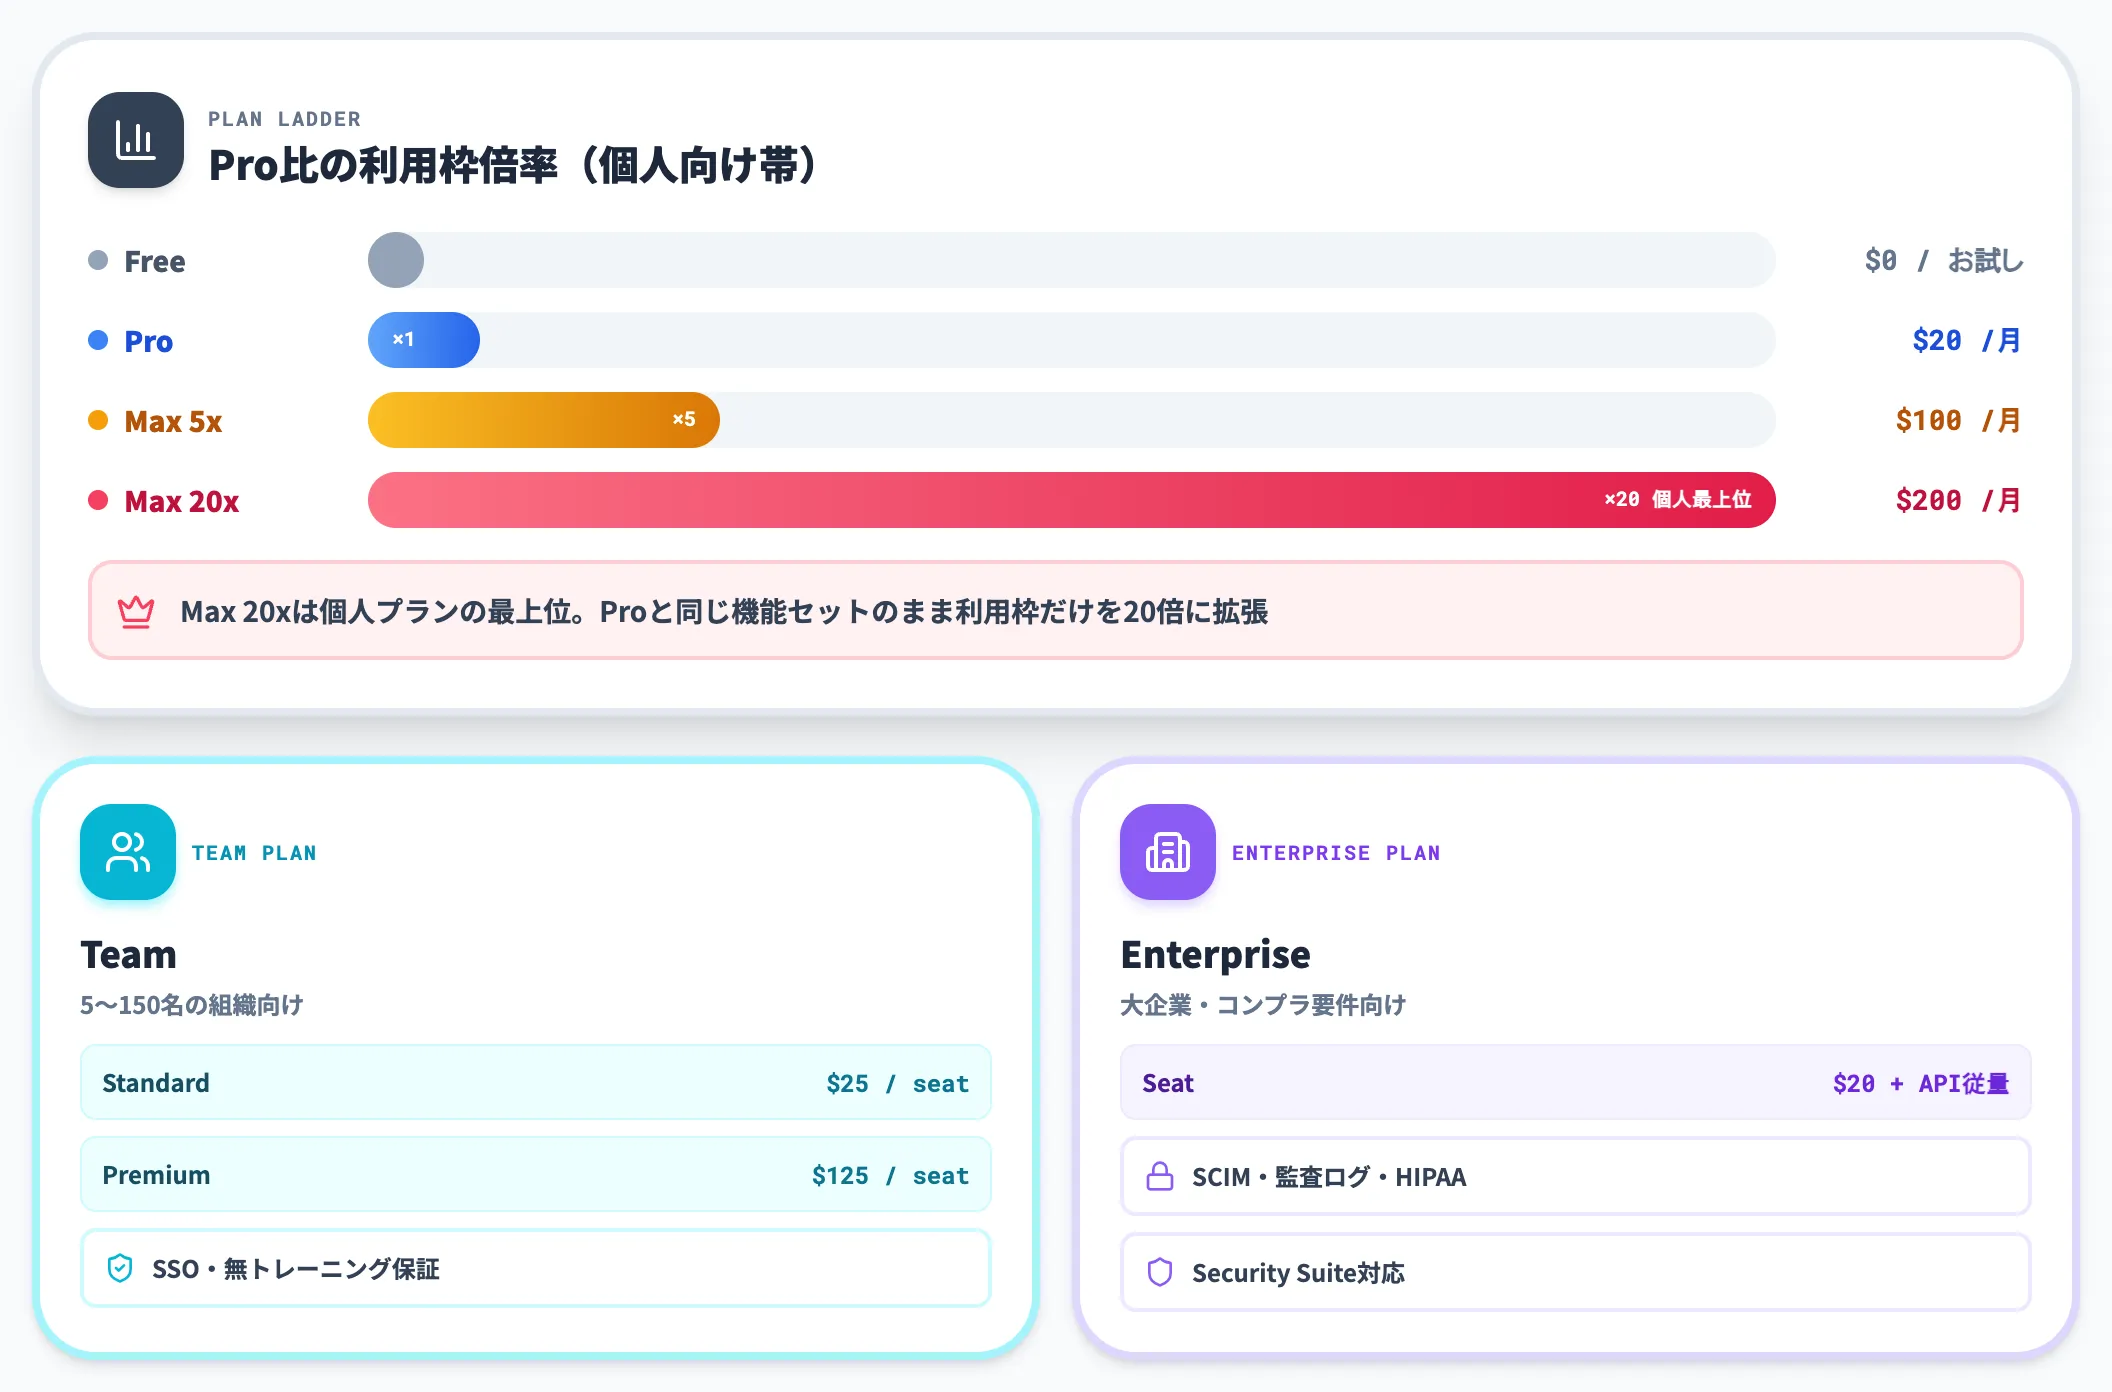Click the Pro ×1 usage bar
The image size is (2112, 1392).
(424, 340)
